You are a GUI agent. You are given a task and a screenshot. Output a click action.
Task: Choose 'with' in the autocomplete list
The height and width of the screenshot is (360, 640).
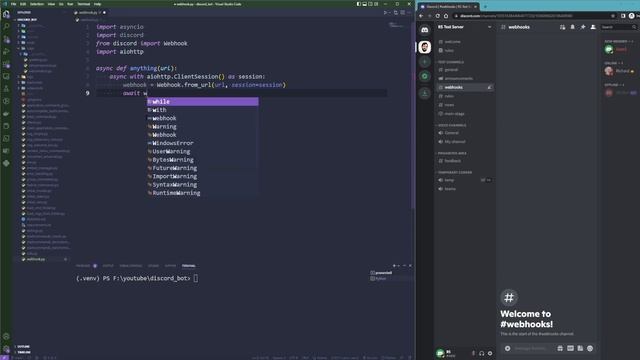tap(202, 110)
